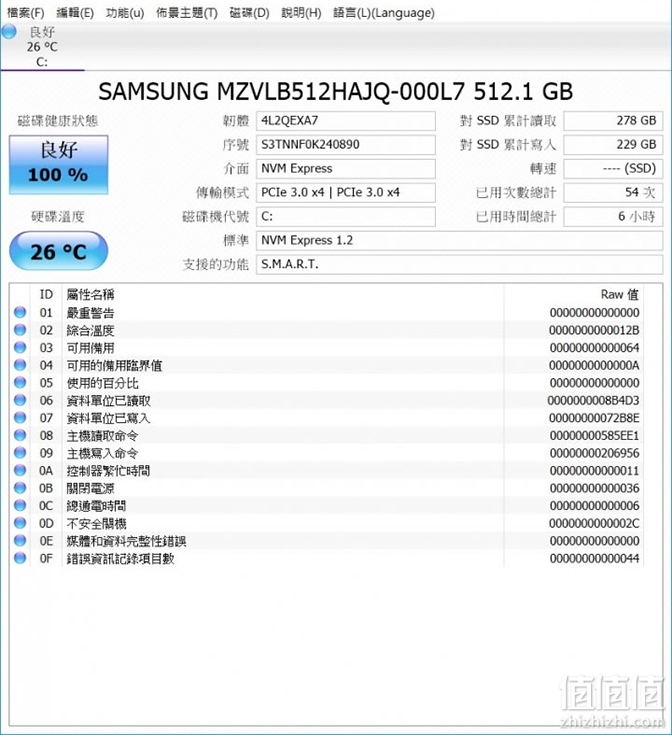Click the drive letter field C:
The height and width of the screenshot is (735, 672).
click(x=345, y=217)
